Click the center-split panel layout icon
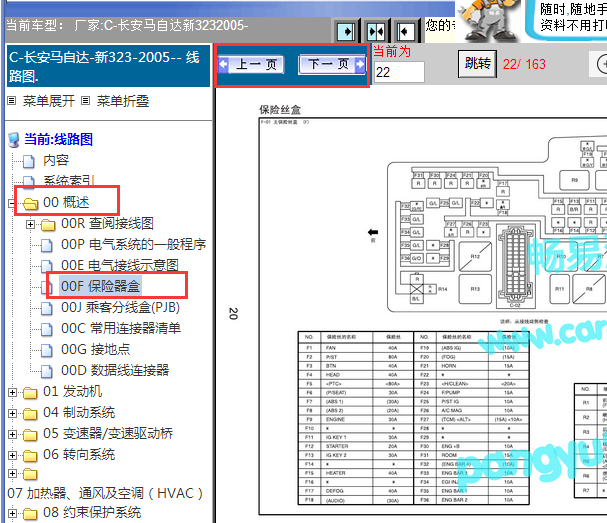 376,31
